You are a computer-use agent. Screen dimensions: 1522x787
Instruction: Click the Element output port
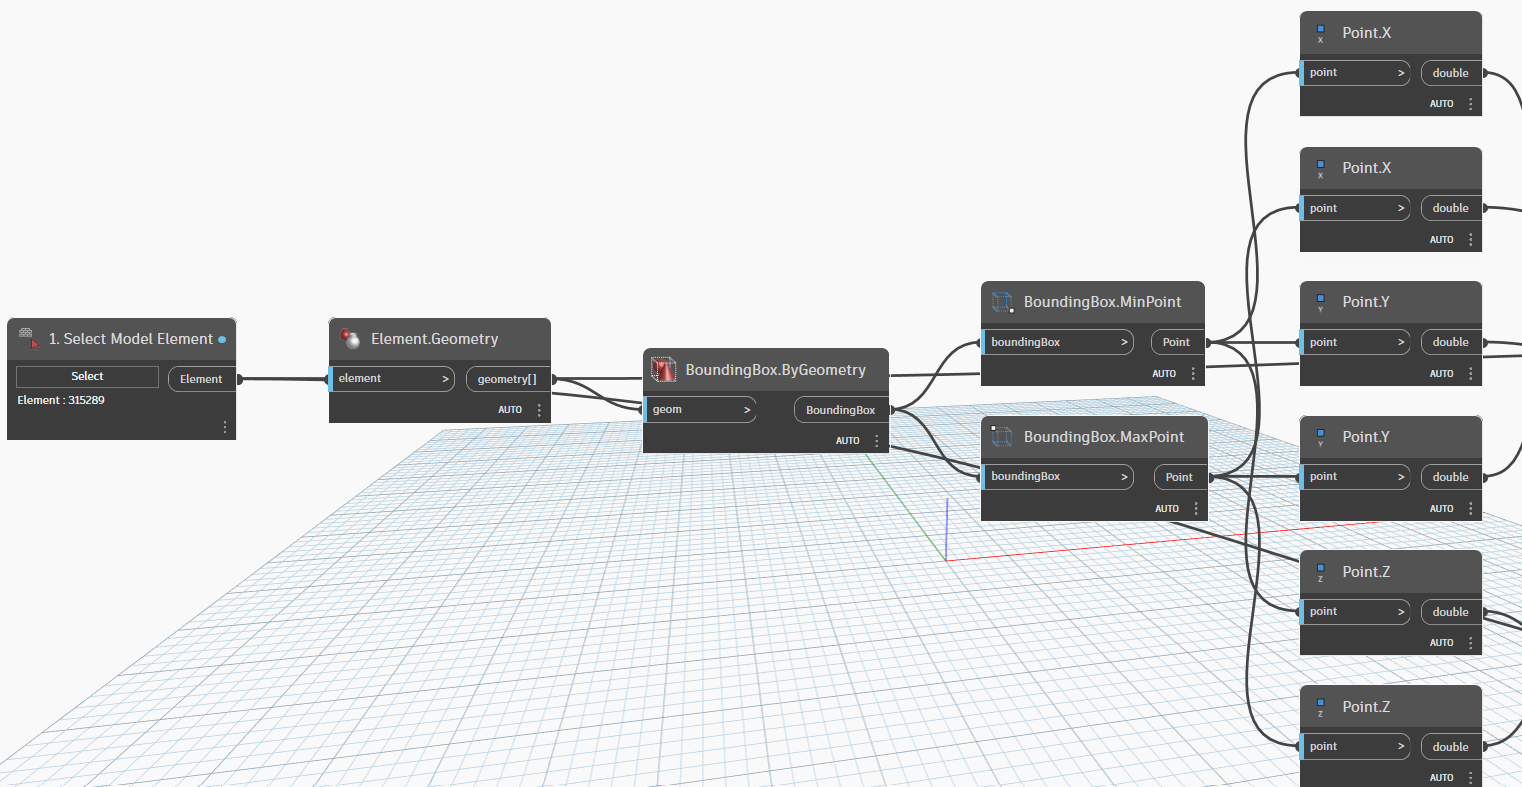click(201, 379)
